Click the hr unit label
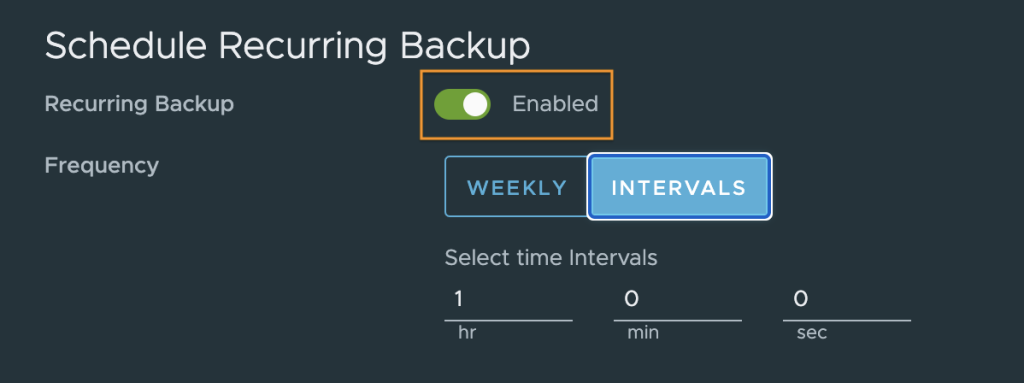This screenshot has height=383, width=1024. [467, 333]
